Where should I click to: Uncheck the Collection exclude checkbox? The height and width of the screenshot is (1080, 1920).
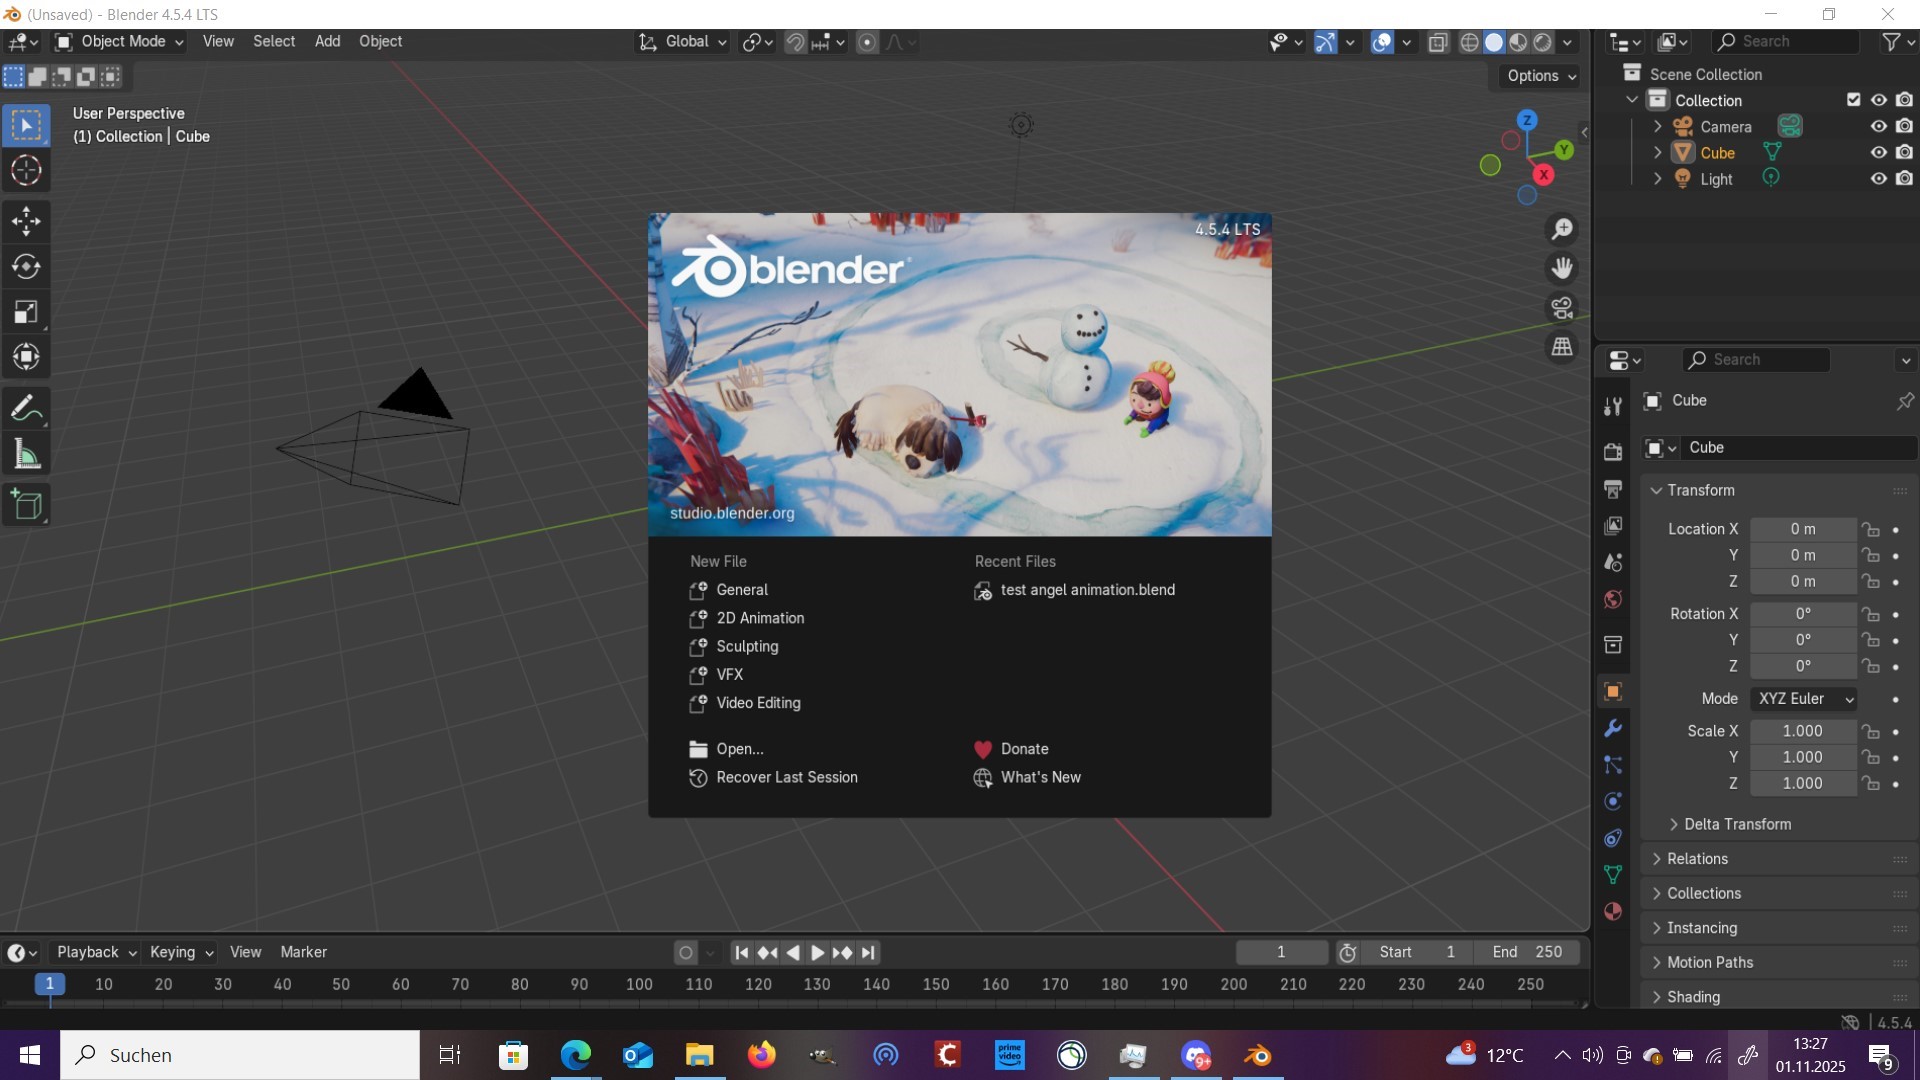point(1854,100)
